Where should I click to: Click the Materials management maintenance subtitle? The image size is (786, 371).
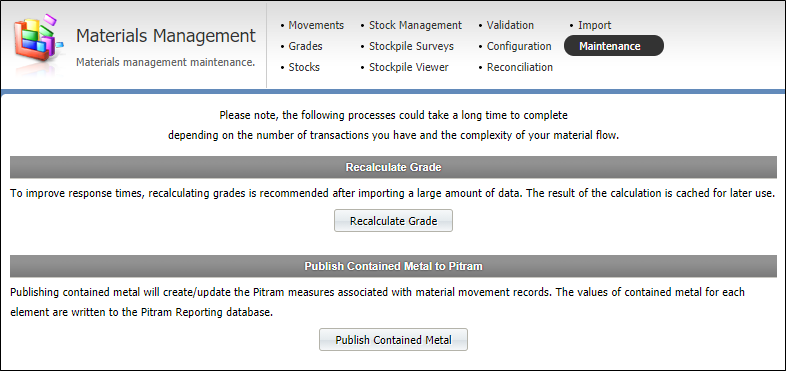165,63
